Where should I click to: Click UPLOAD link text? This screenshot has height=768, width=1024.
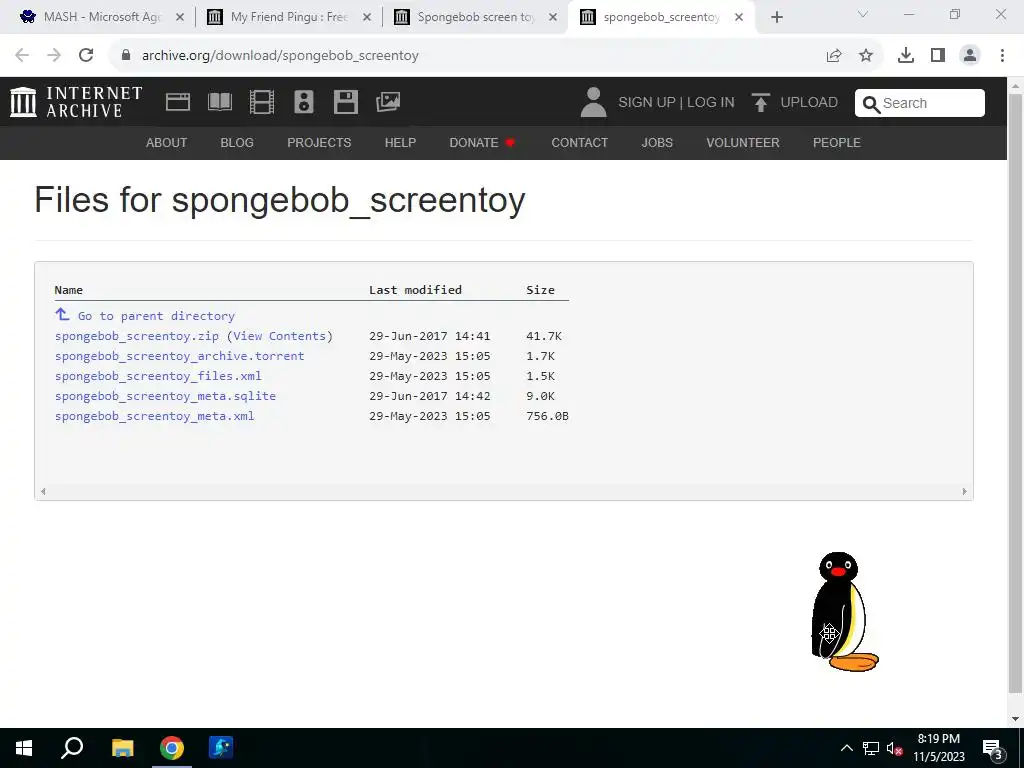coord(809,103)
